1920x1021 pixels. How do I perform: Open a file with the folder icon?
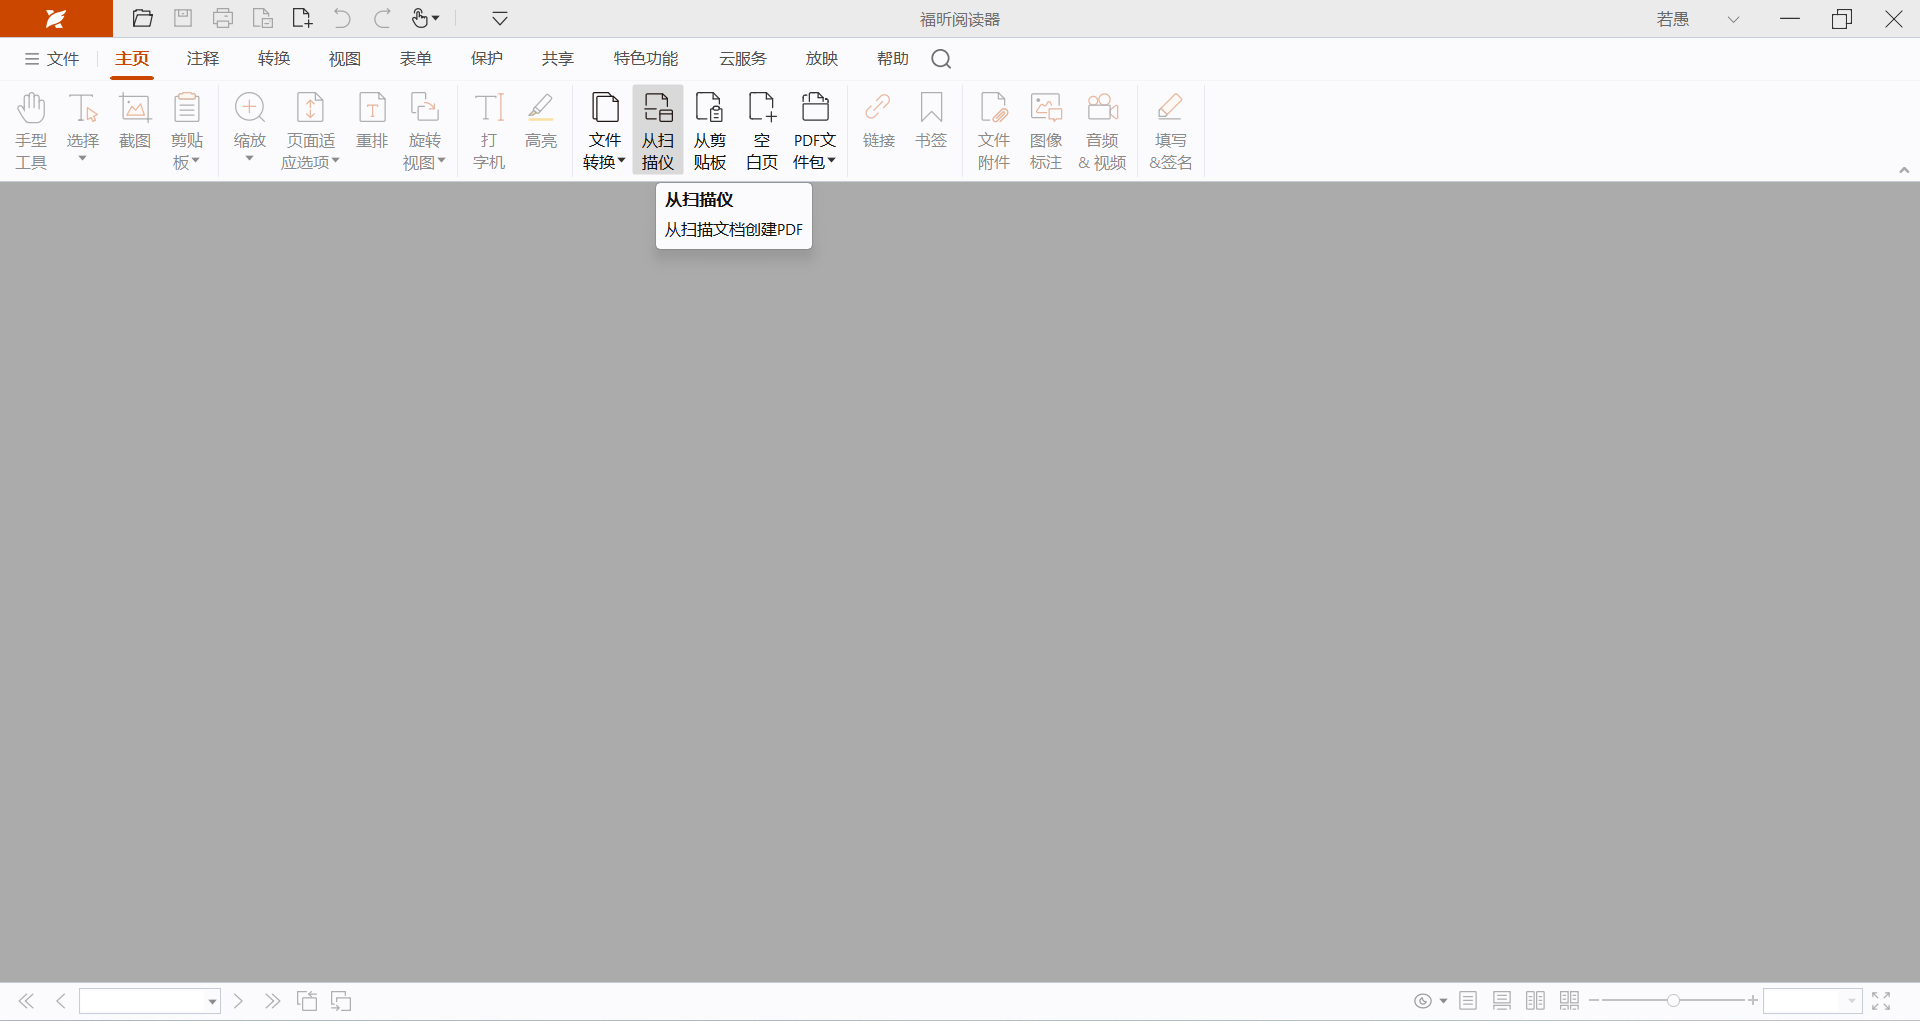coord(143,19)
